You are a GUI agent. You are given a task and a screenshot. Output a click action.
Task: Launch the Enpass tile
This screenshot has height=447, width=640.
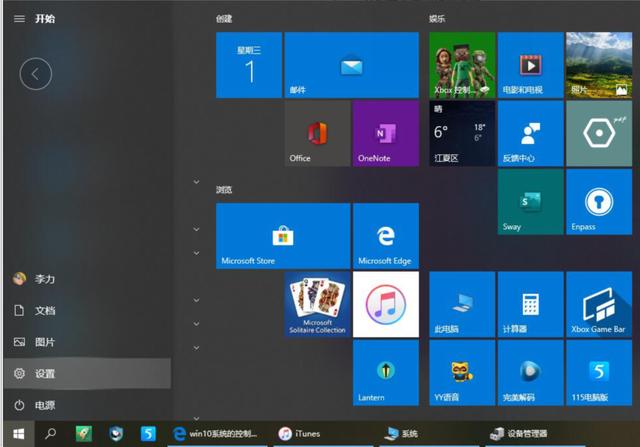599,202
